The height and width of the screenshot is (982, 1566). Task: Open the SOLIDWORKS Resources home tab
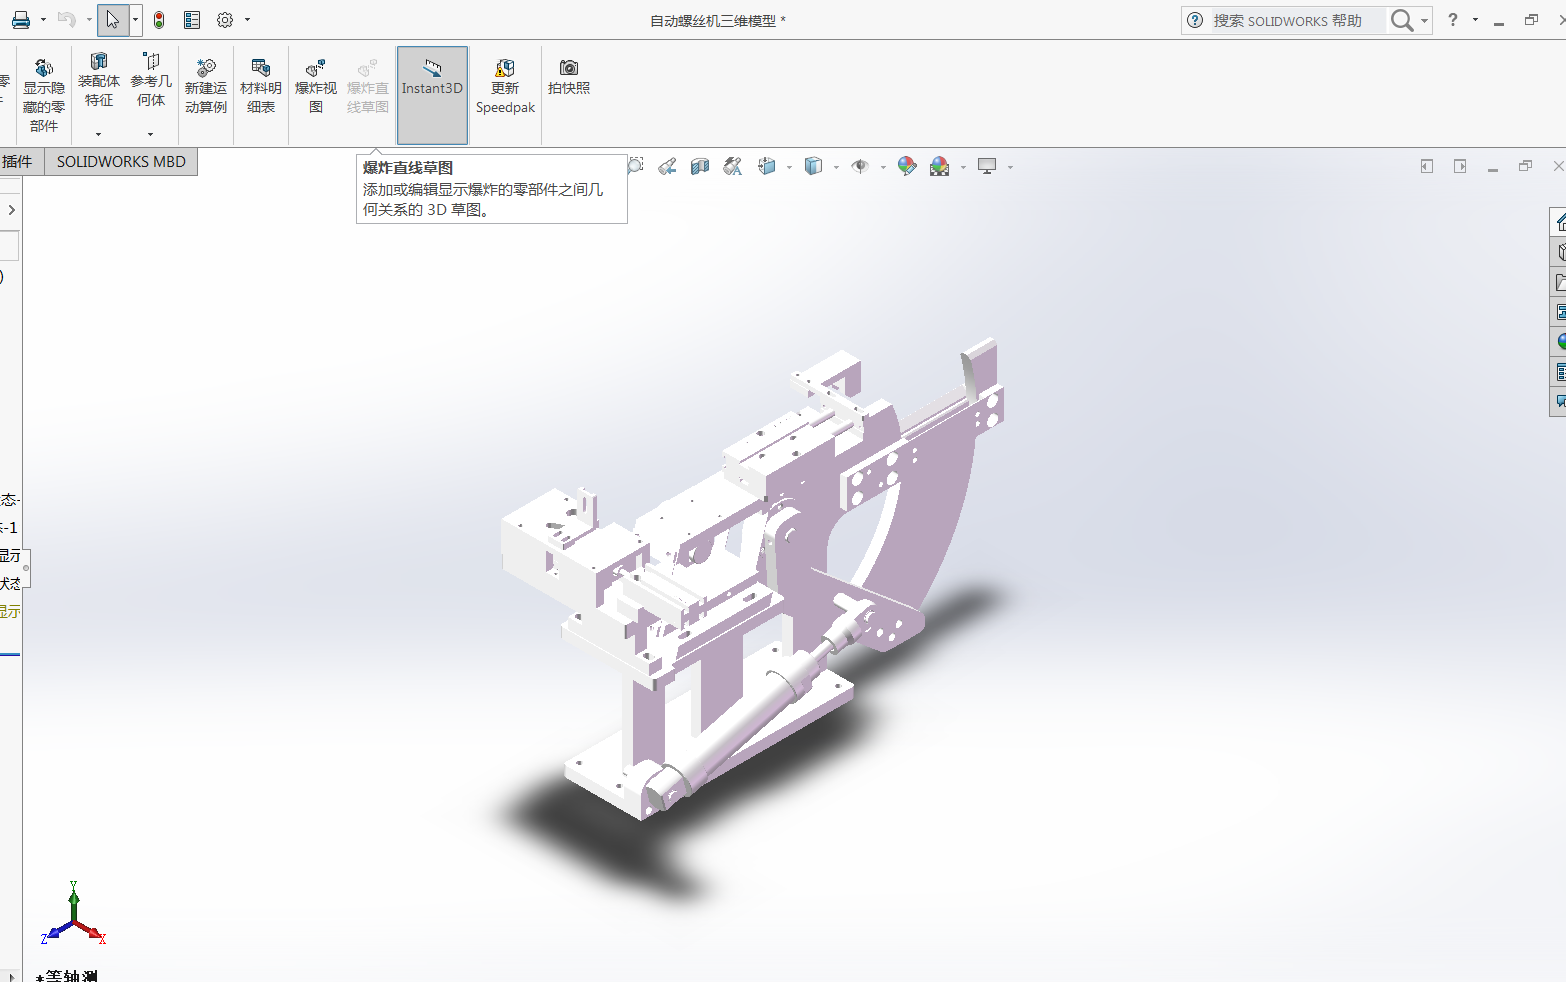[1559, 222]
